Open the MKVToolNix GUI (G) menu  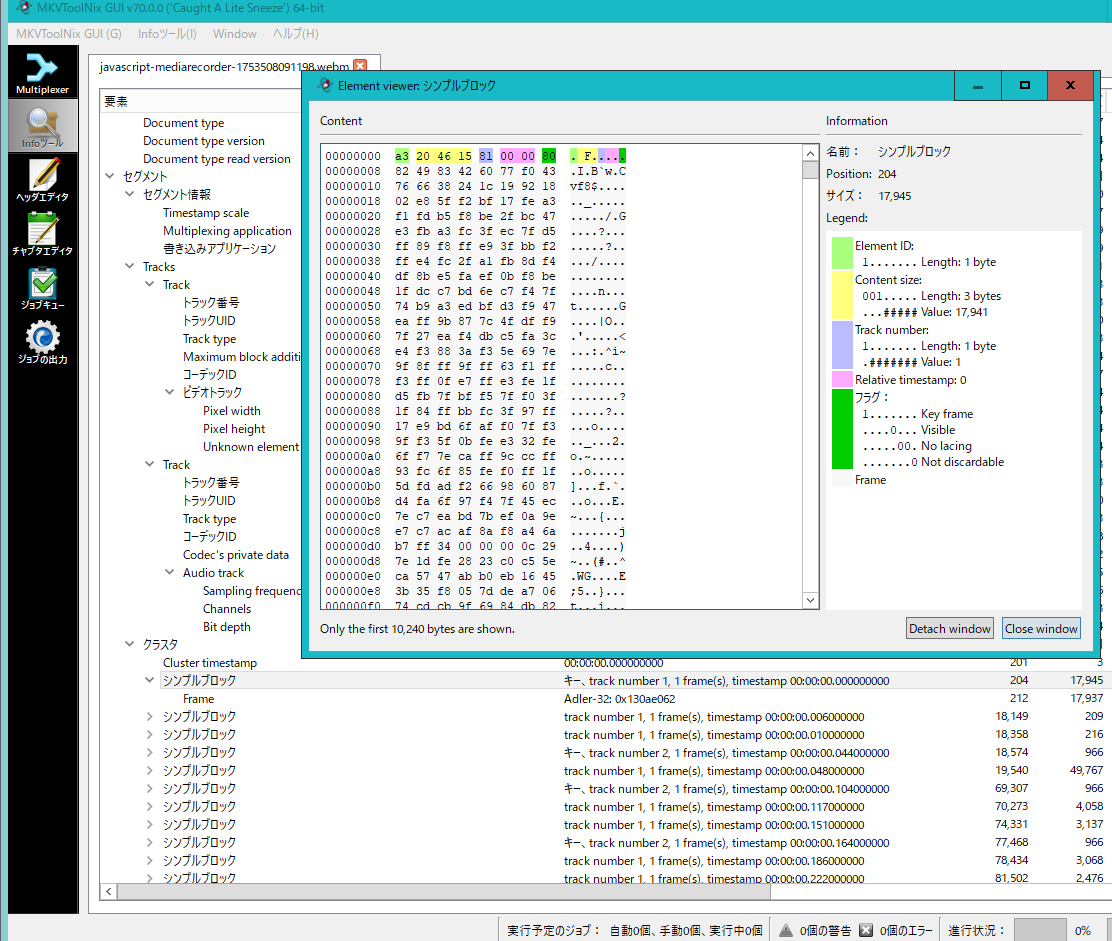pyautogui.click(x=69, y=34)
